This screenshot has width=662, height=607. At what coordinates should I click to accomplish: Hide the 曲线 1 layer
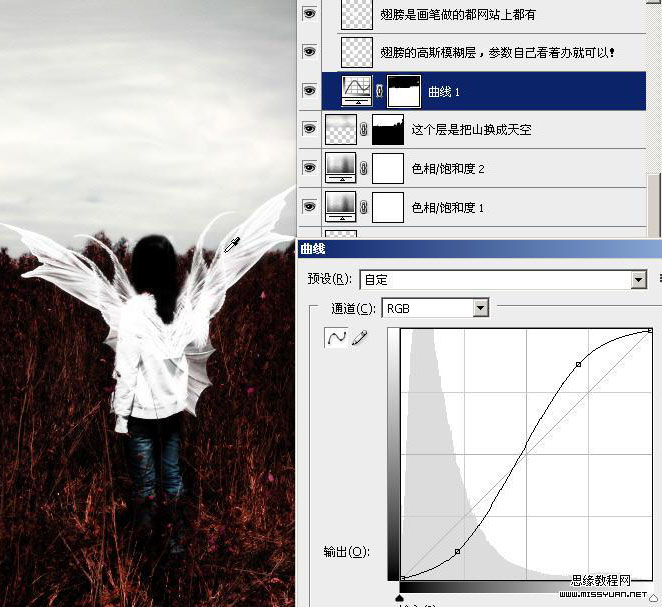tap(309, 90)
